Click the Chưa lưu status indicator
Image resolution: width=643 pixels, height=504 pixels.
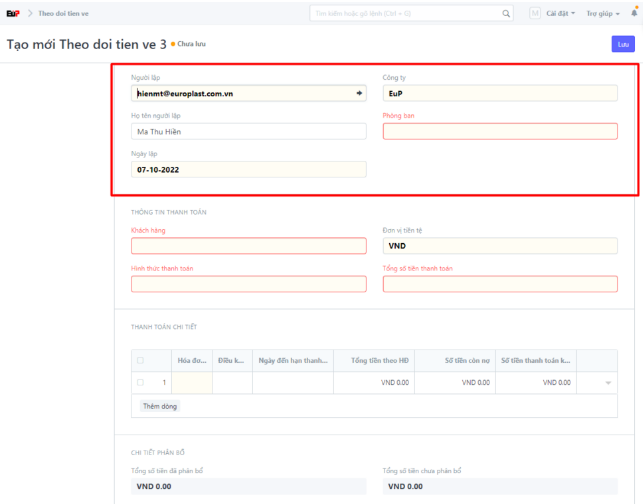click(188, 45)
